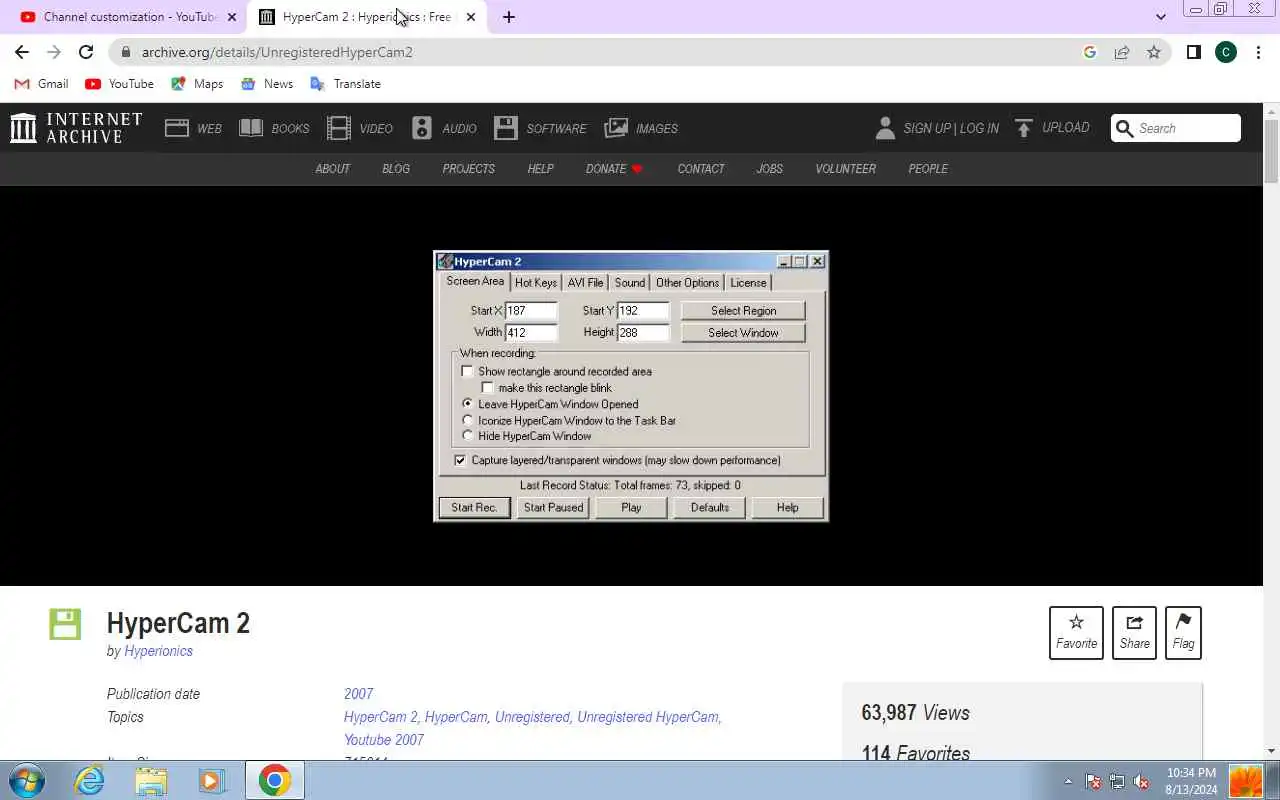
Task: Open a new tab with plus button
Action: pyautogui.click(x=508, y=17)
